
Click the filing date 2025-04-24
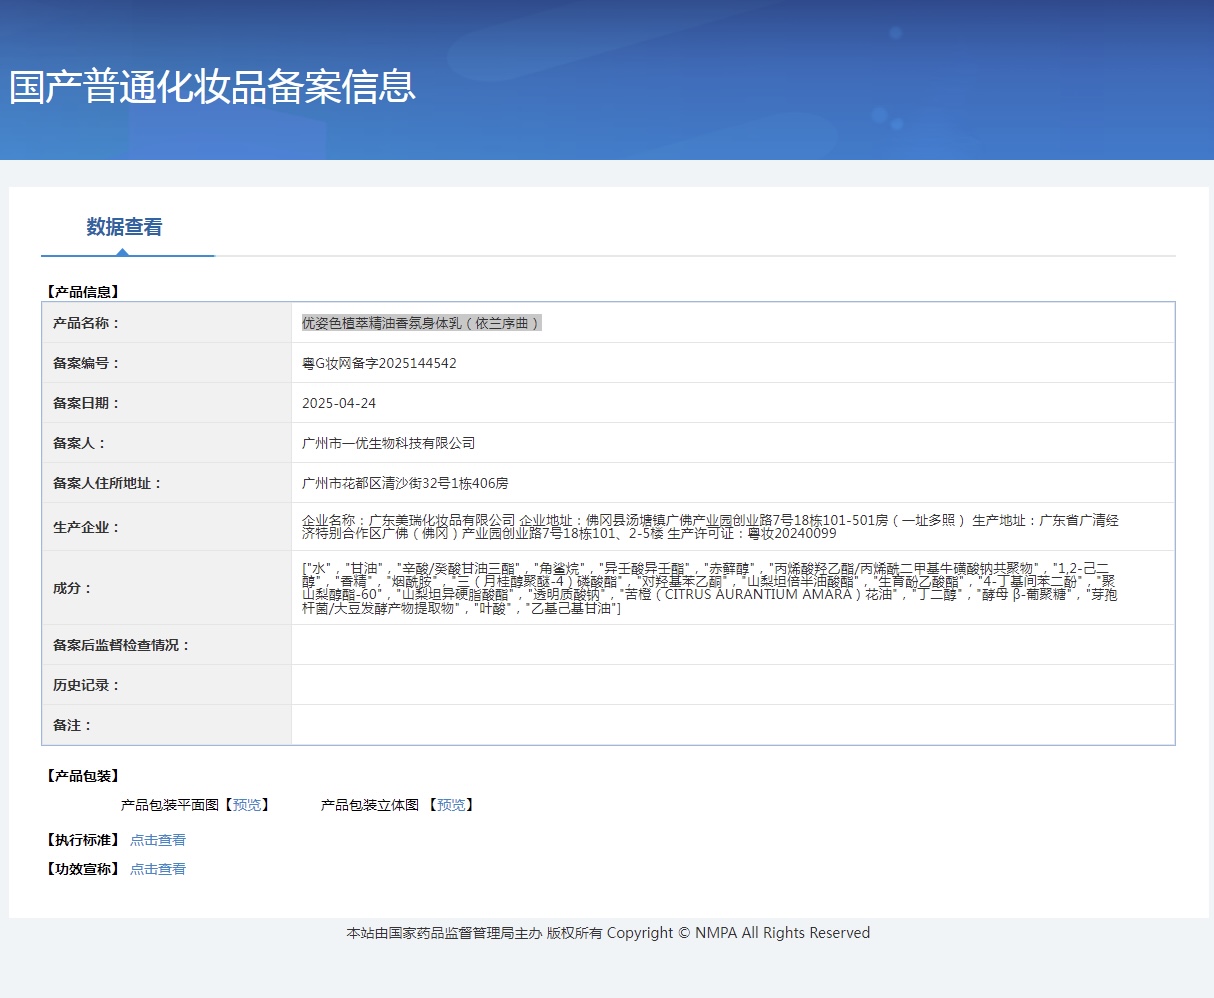[x=339, y=403]
